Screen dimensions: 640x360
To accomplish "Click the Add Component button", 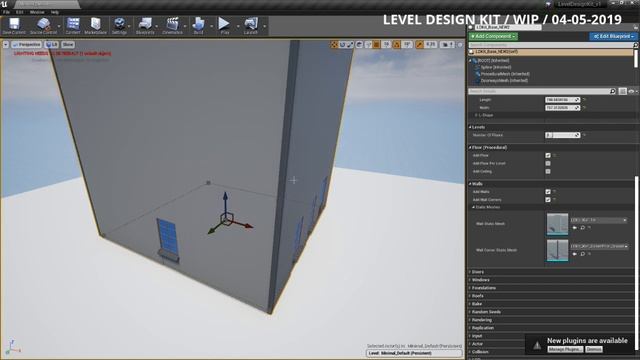I will (x=493, y=36).
